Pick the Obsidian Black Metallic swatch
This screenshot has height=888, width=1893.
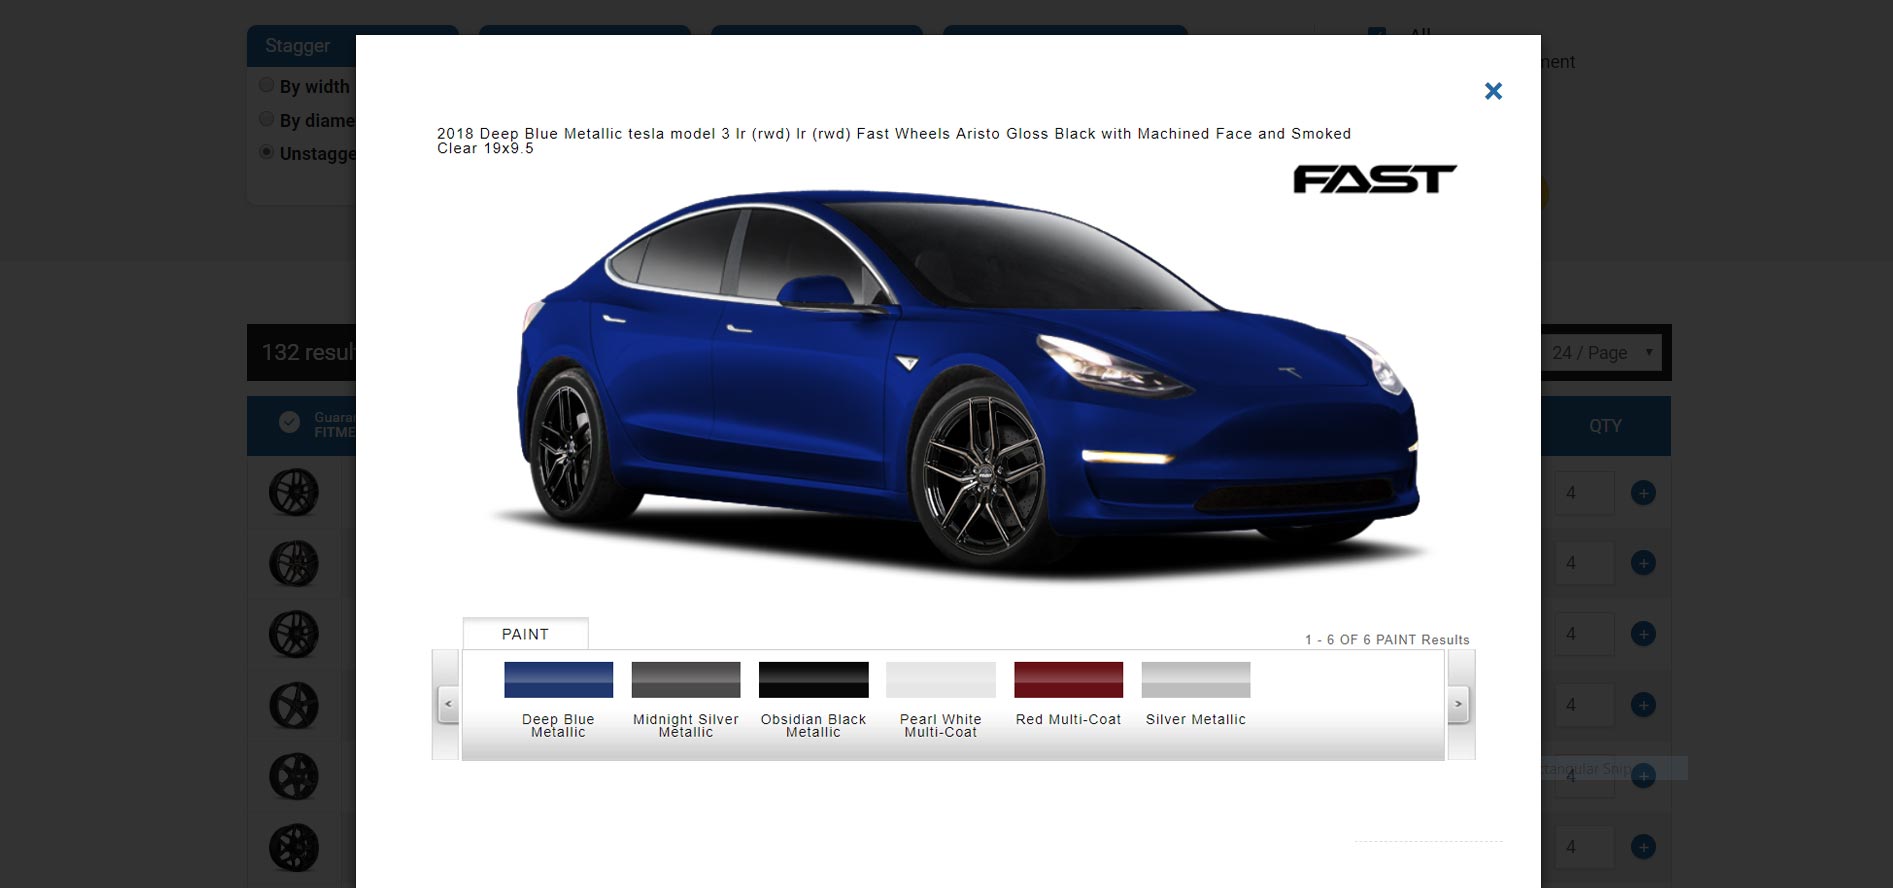tap(813, 680)
